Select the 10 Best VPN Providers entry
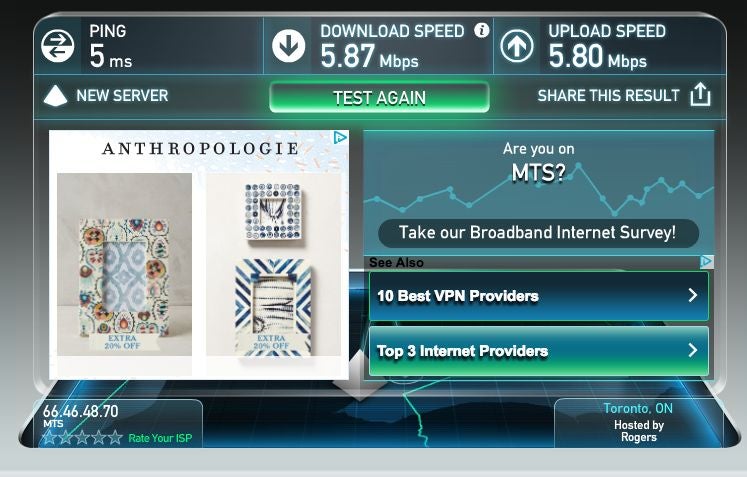 [x=539, y=296]
